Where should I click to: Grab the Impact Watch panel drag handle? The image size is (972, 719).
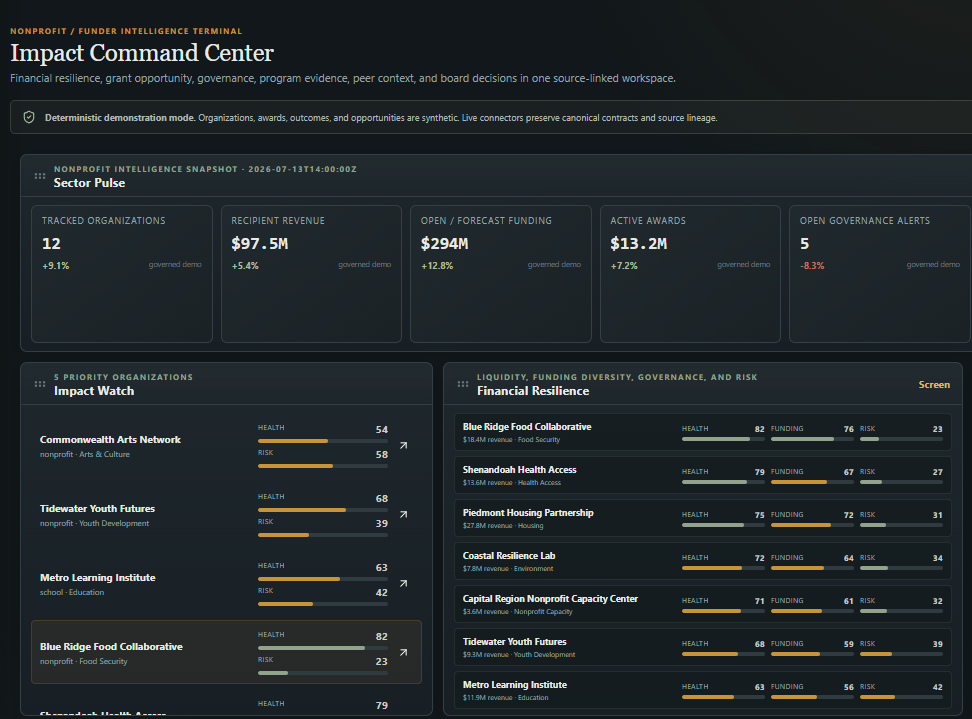coord(40,384)
